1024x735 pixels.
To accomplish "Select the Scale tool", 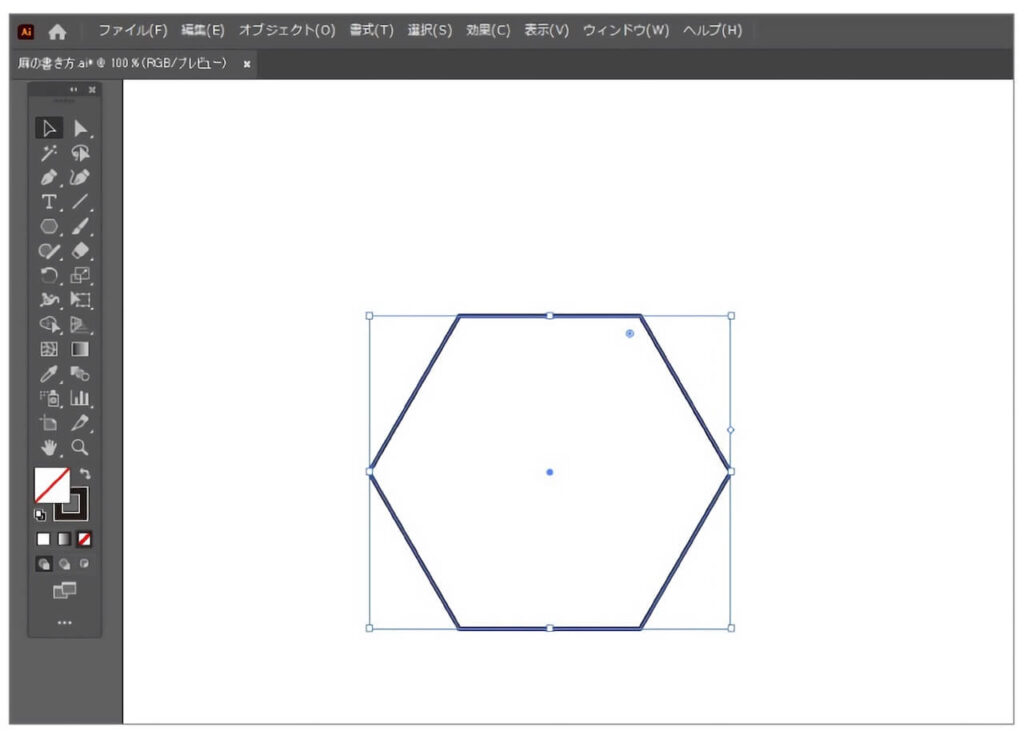I will pyautogui.click(x=80, y=276).
